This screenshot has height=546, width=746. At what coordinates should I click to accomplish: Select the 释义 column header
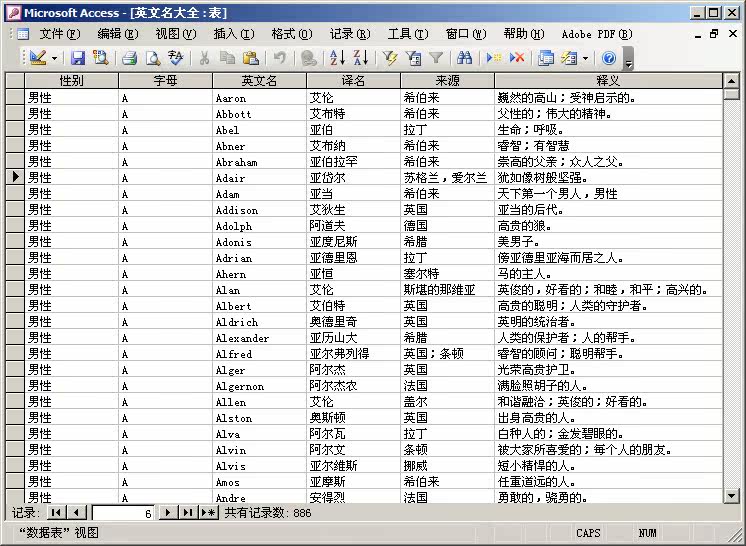point(608,80)
